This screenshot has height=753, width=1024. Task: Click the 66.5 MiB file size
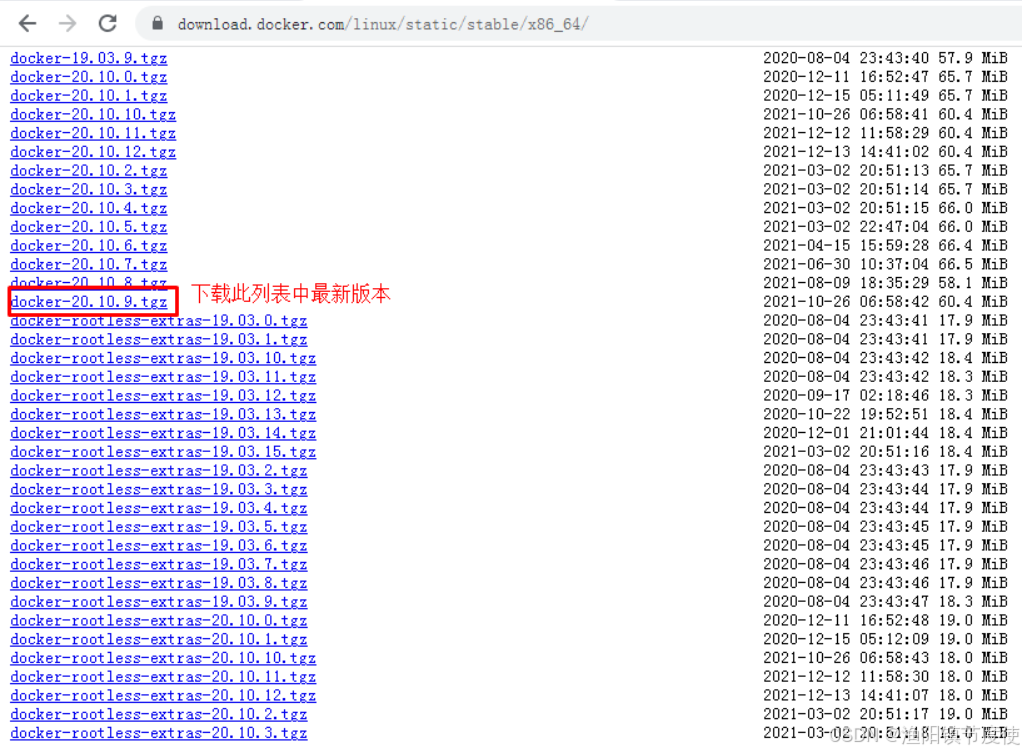coord(973,264)
